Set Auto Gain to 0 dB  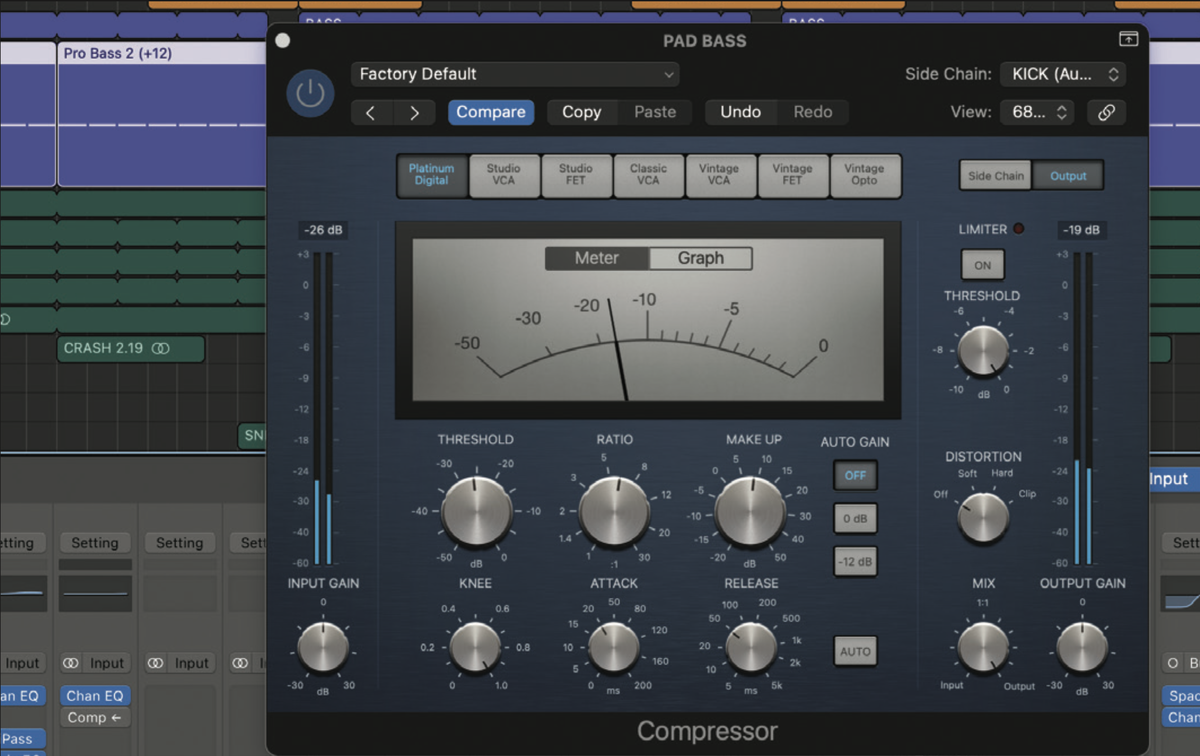(x=855, y=518)
